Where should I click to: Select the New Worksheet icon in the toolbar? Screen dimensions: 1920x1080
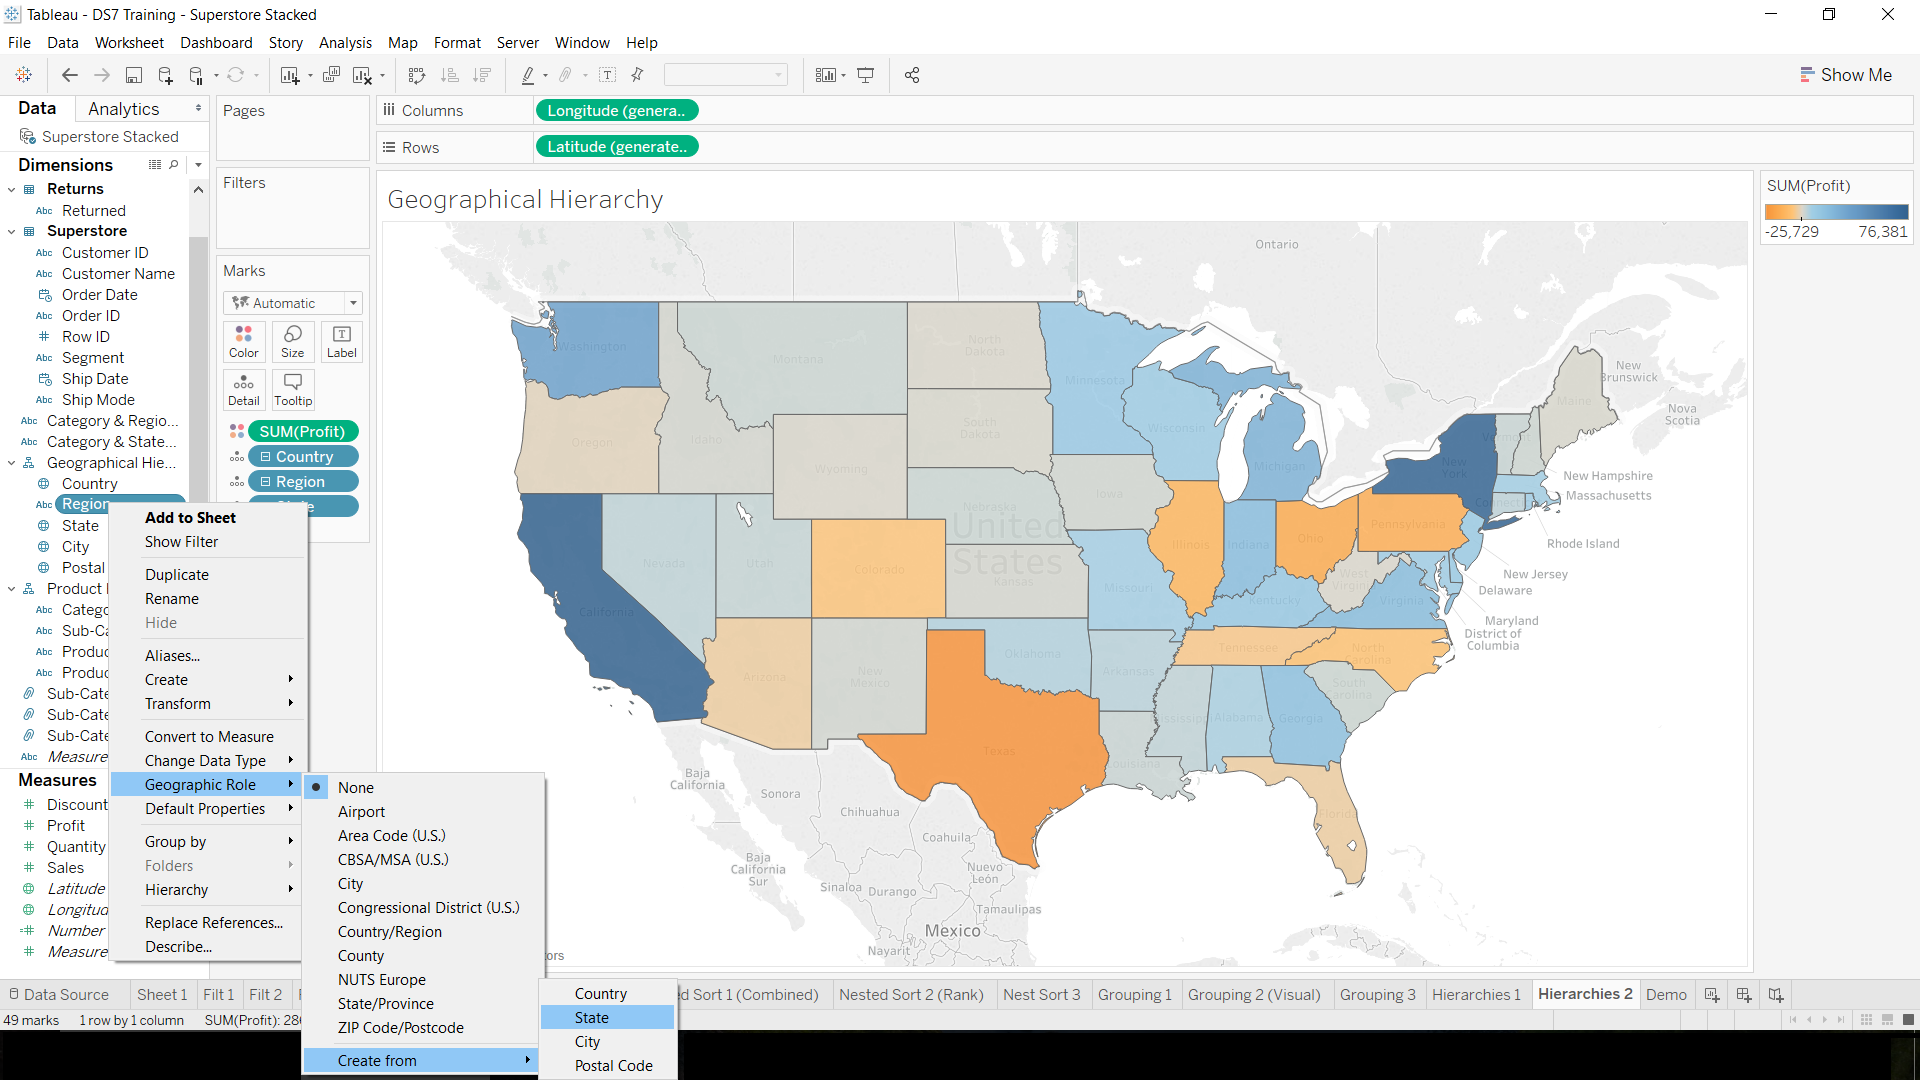[x=290, y=75]
